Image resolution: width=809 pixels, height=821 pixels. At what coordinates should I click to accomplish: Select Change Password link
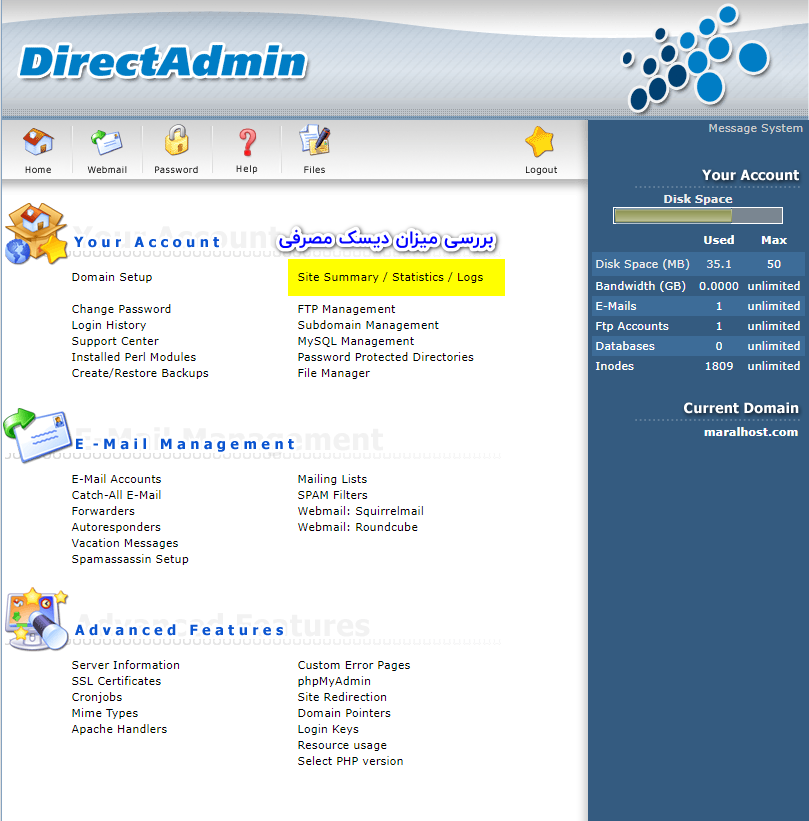point(121,309)
